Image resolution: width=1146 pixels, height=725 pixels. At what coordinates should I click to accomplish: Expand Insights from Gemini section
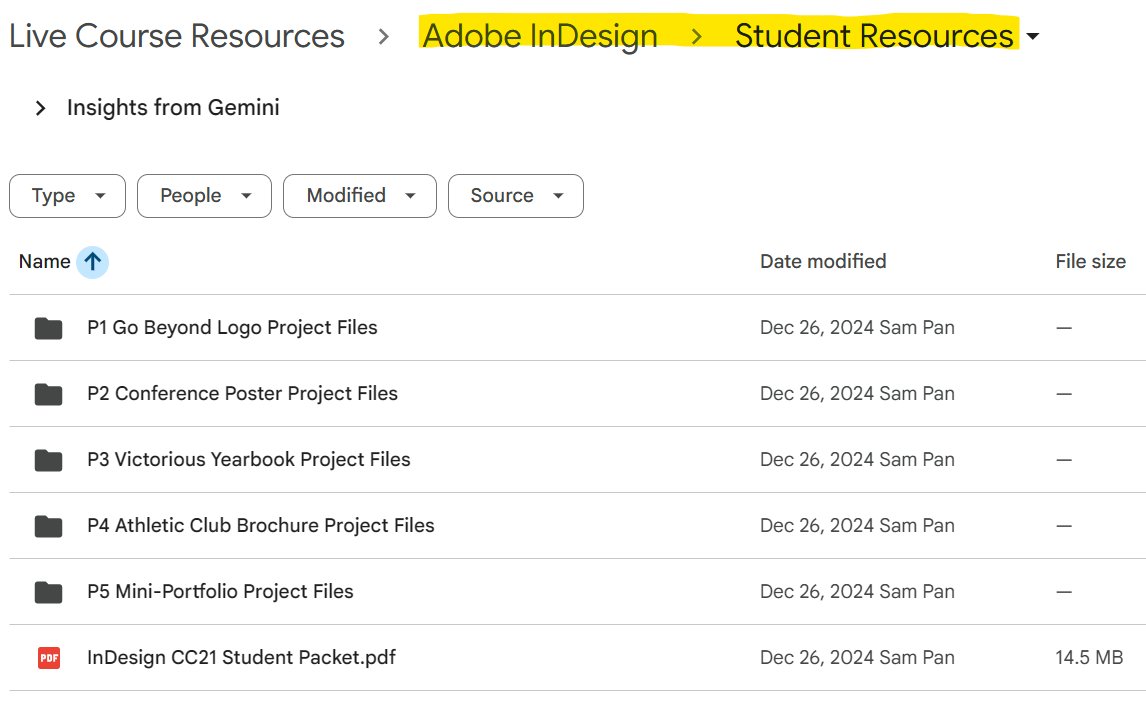(41, 108)
